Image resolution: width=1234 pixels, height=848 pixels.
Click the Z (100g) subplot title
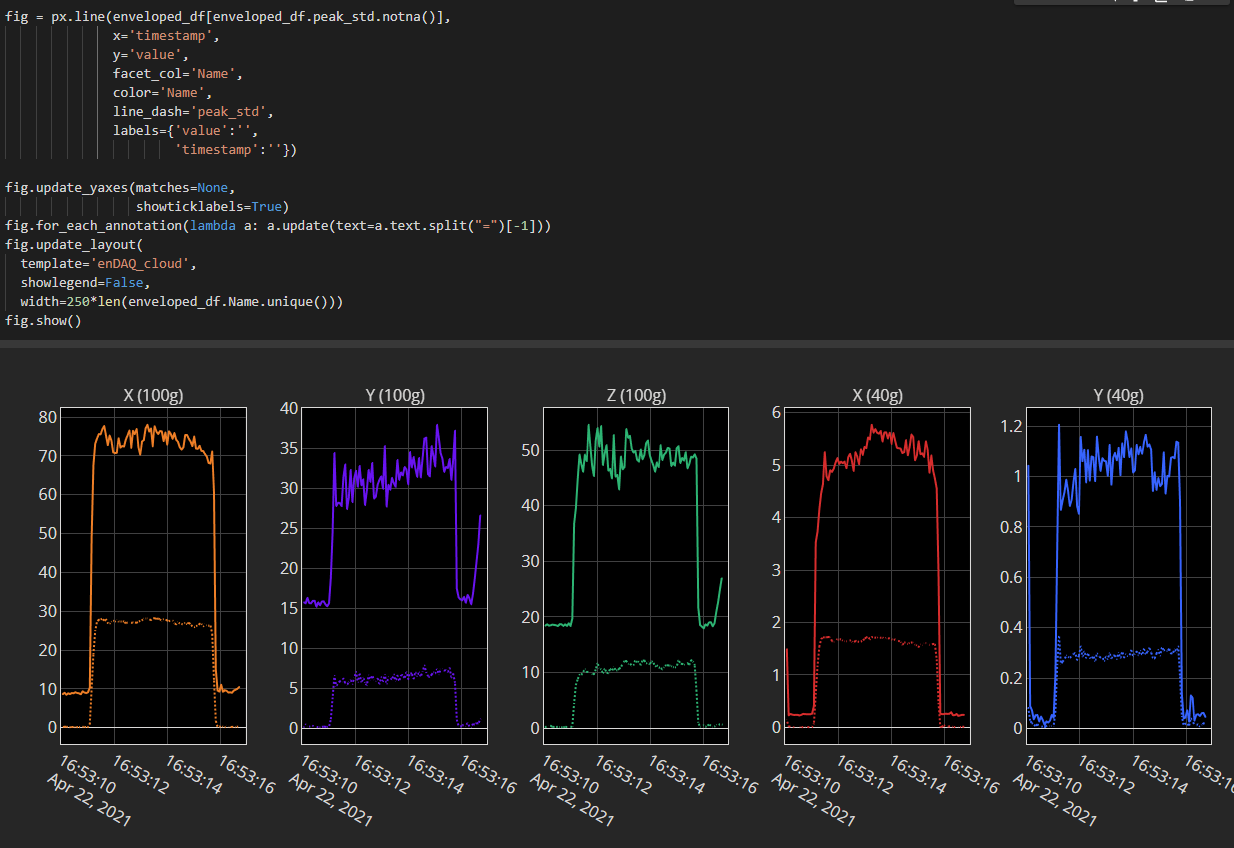click(635, 396)
